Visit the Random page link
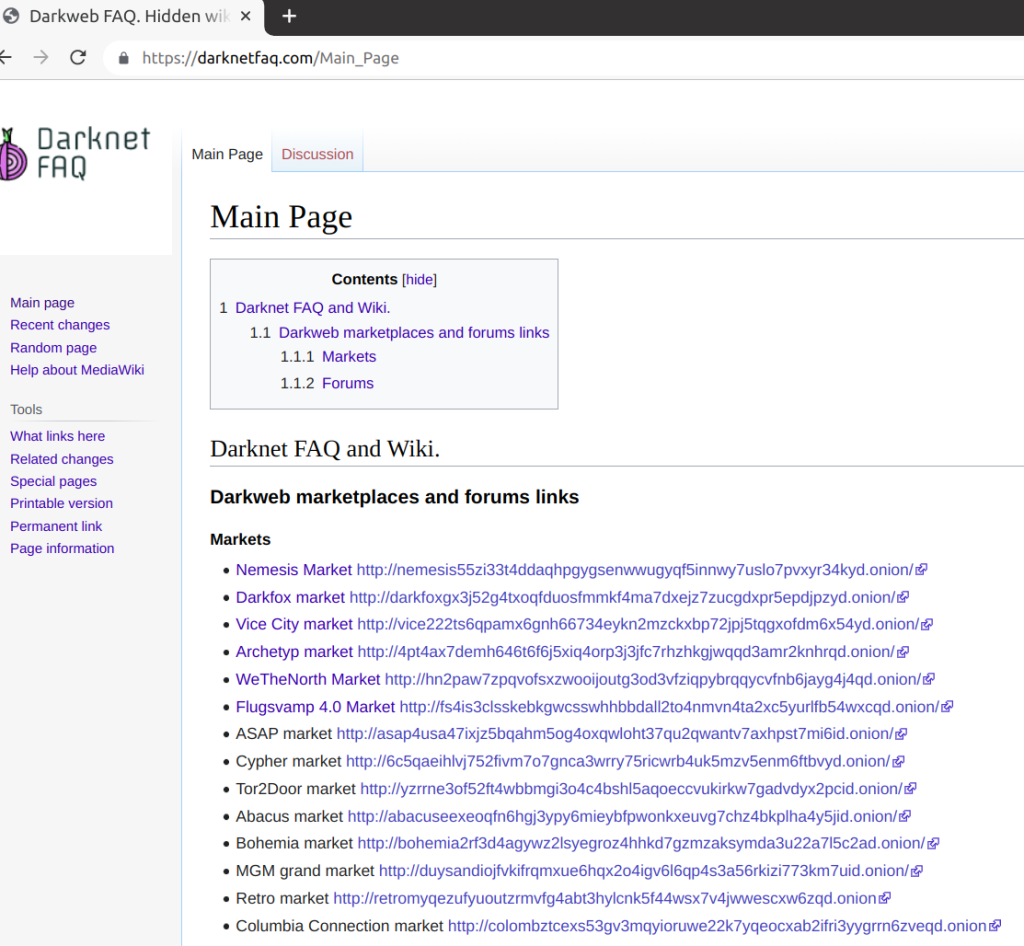The width and height of the screenshot is (1024, 946). click(53, 347)
